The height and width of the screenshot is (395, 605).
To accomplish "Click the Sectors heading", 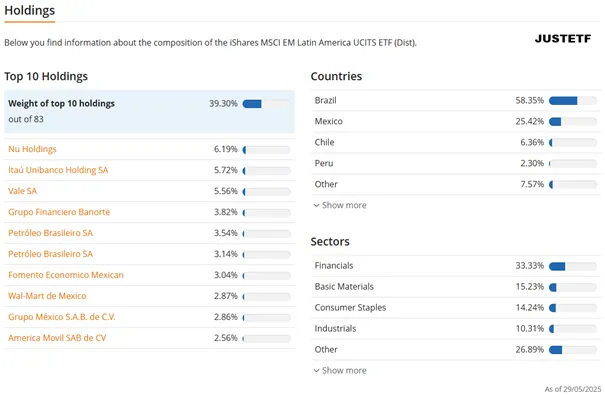I will coord(330,241).
